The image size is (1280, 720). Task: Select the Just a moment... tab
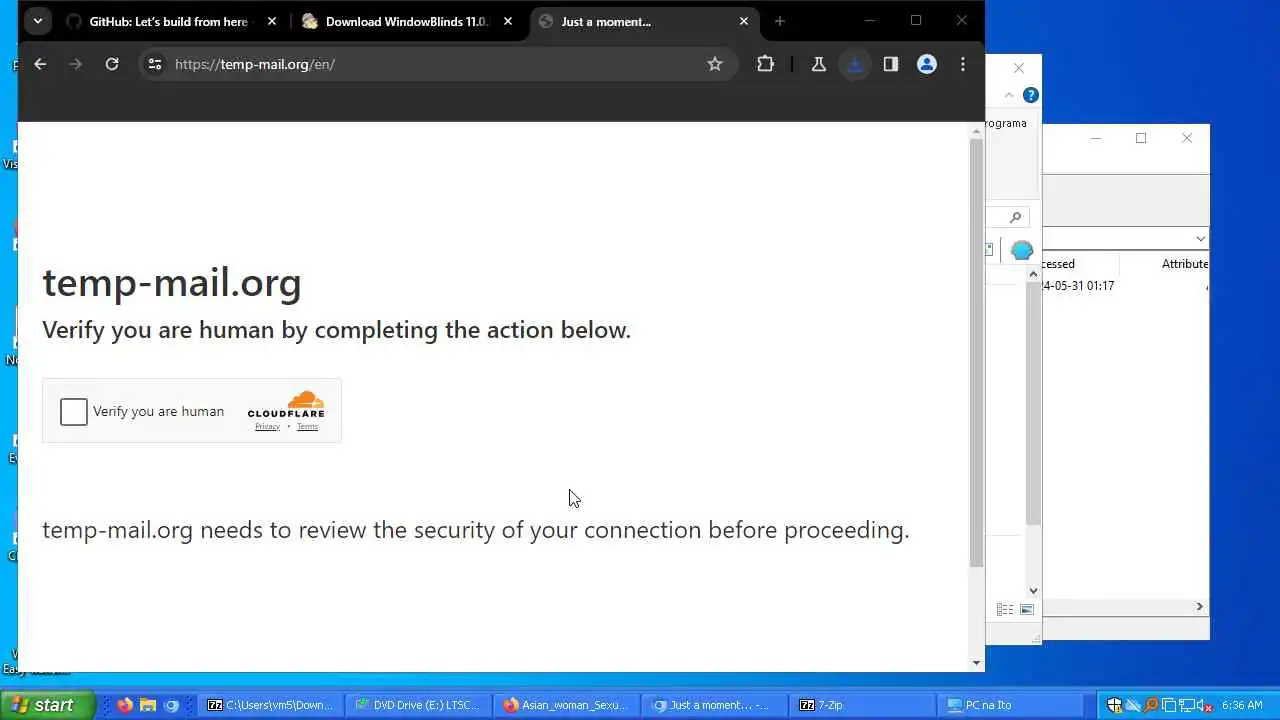coord(642,21)
